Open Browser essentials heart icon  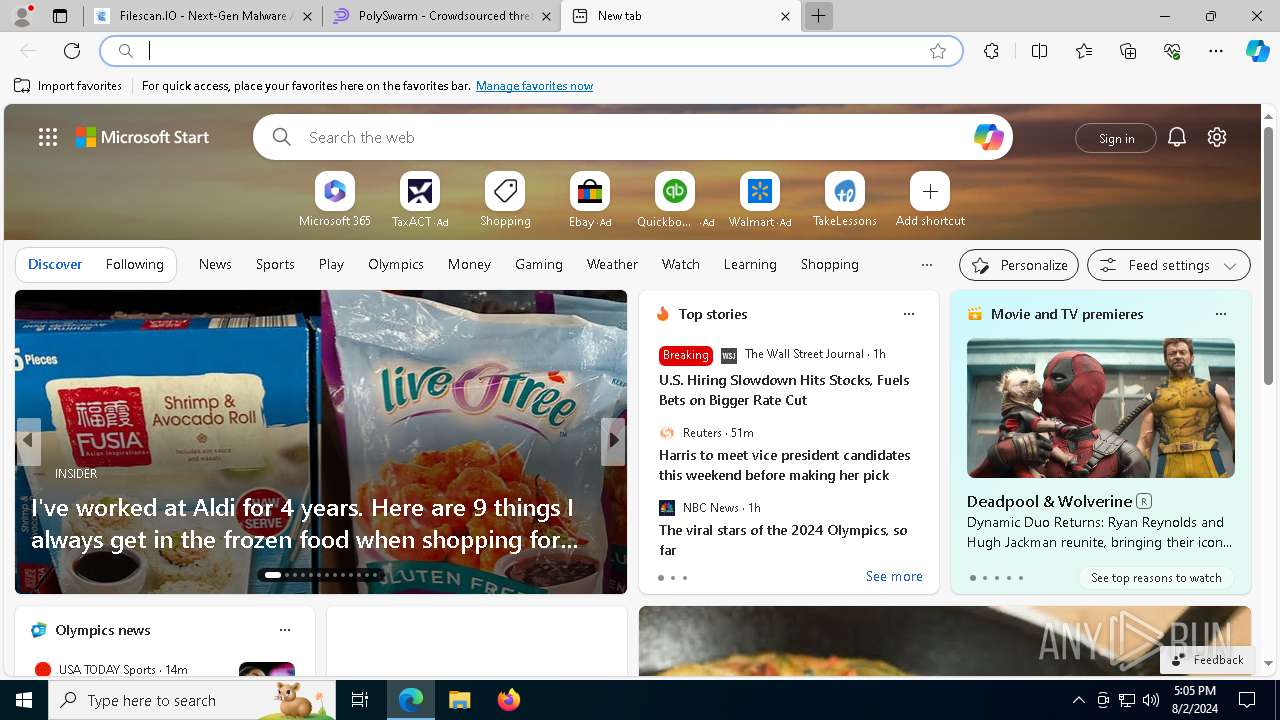click(x=1172, y=51)
